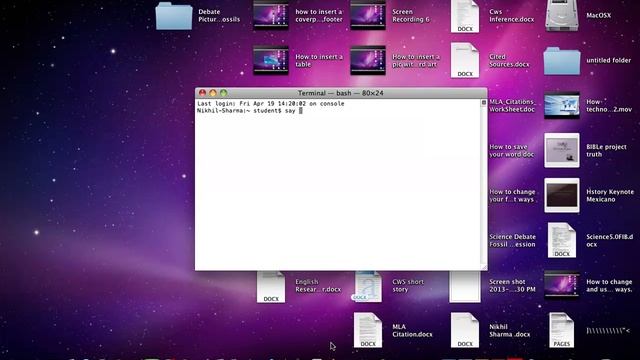Zoom the Terminal window with green button
The image size is (640, 360).
223,93
